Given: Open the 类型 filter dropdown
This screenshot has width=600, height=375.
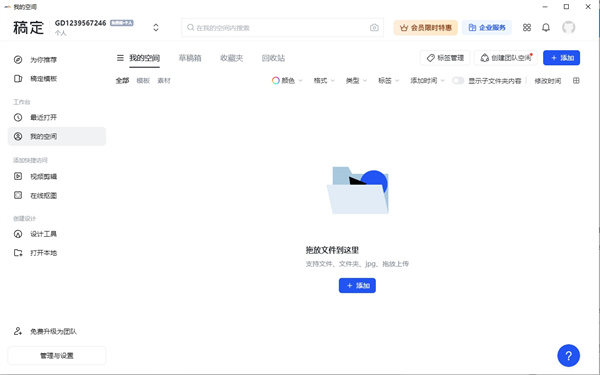Looking at the screenshot, I should 356,81.
